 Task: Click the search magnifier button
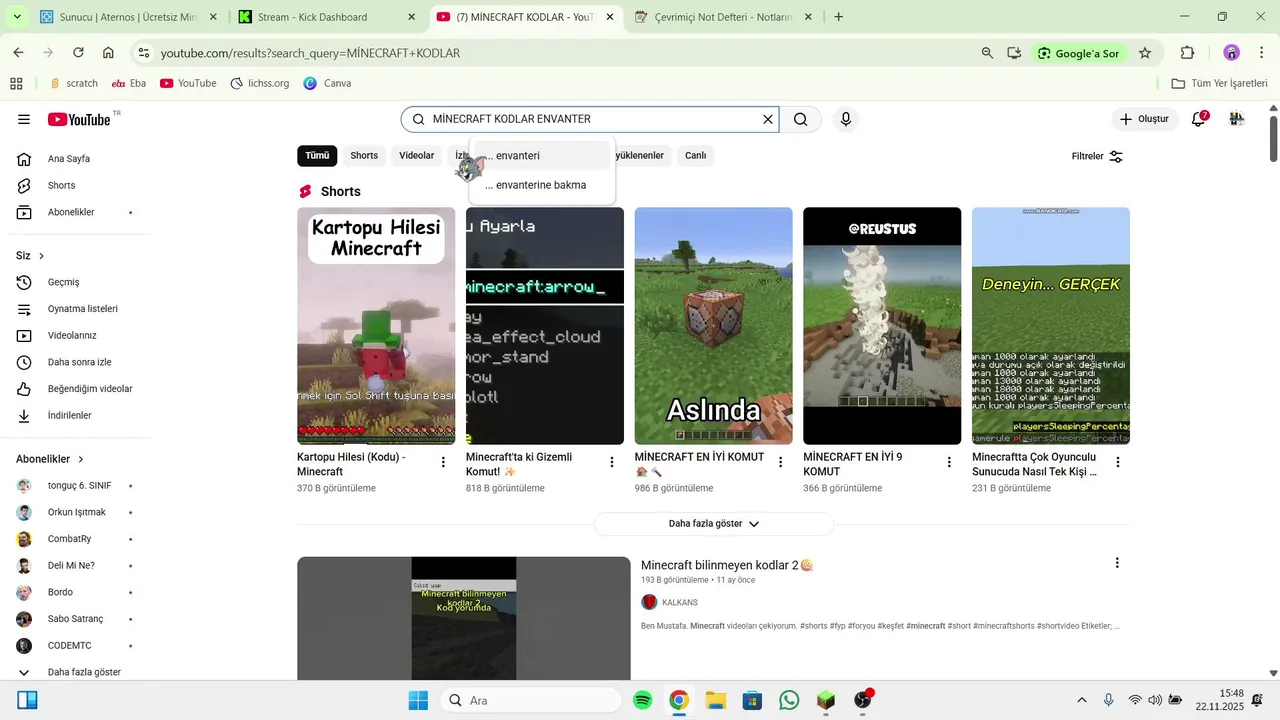coord(801,120)
